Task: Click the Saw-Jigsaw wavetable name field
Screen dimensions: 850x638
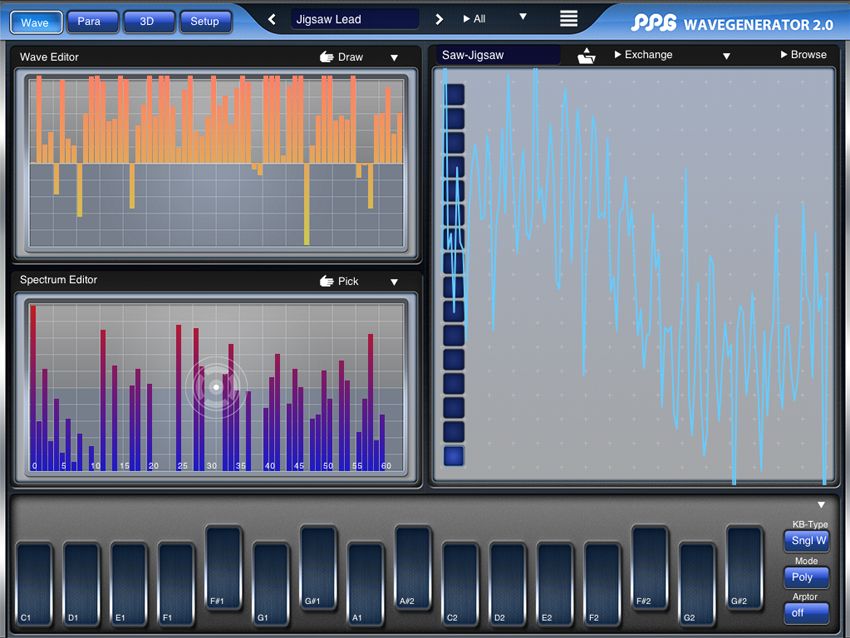Action: click(498, 55)
